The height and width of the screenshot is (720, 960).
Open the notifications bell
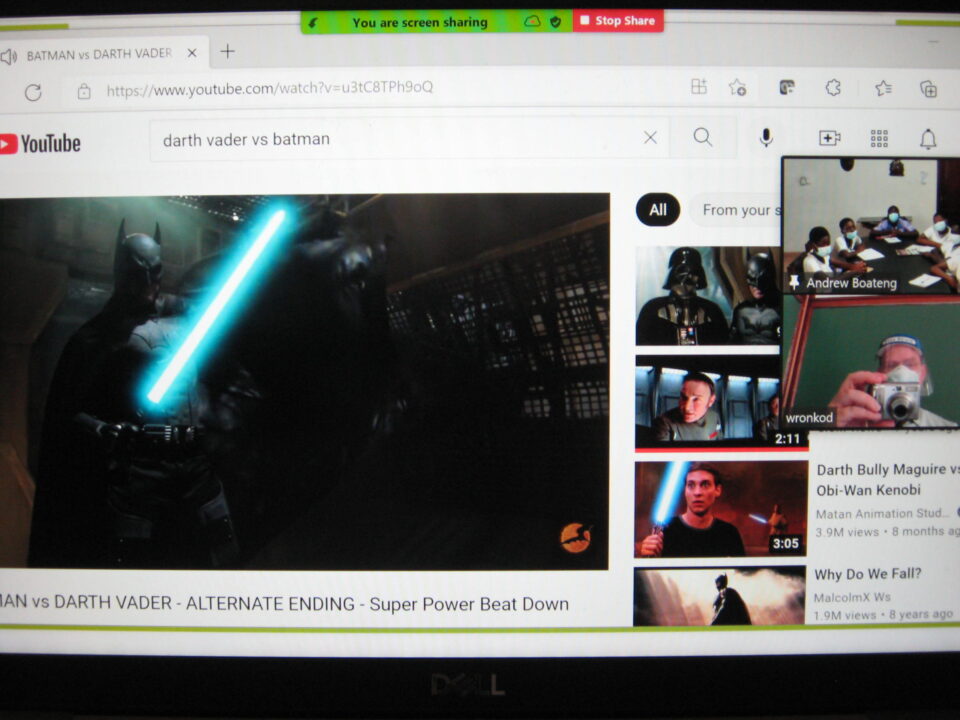point(928,139)
